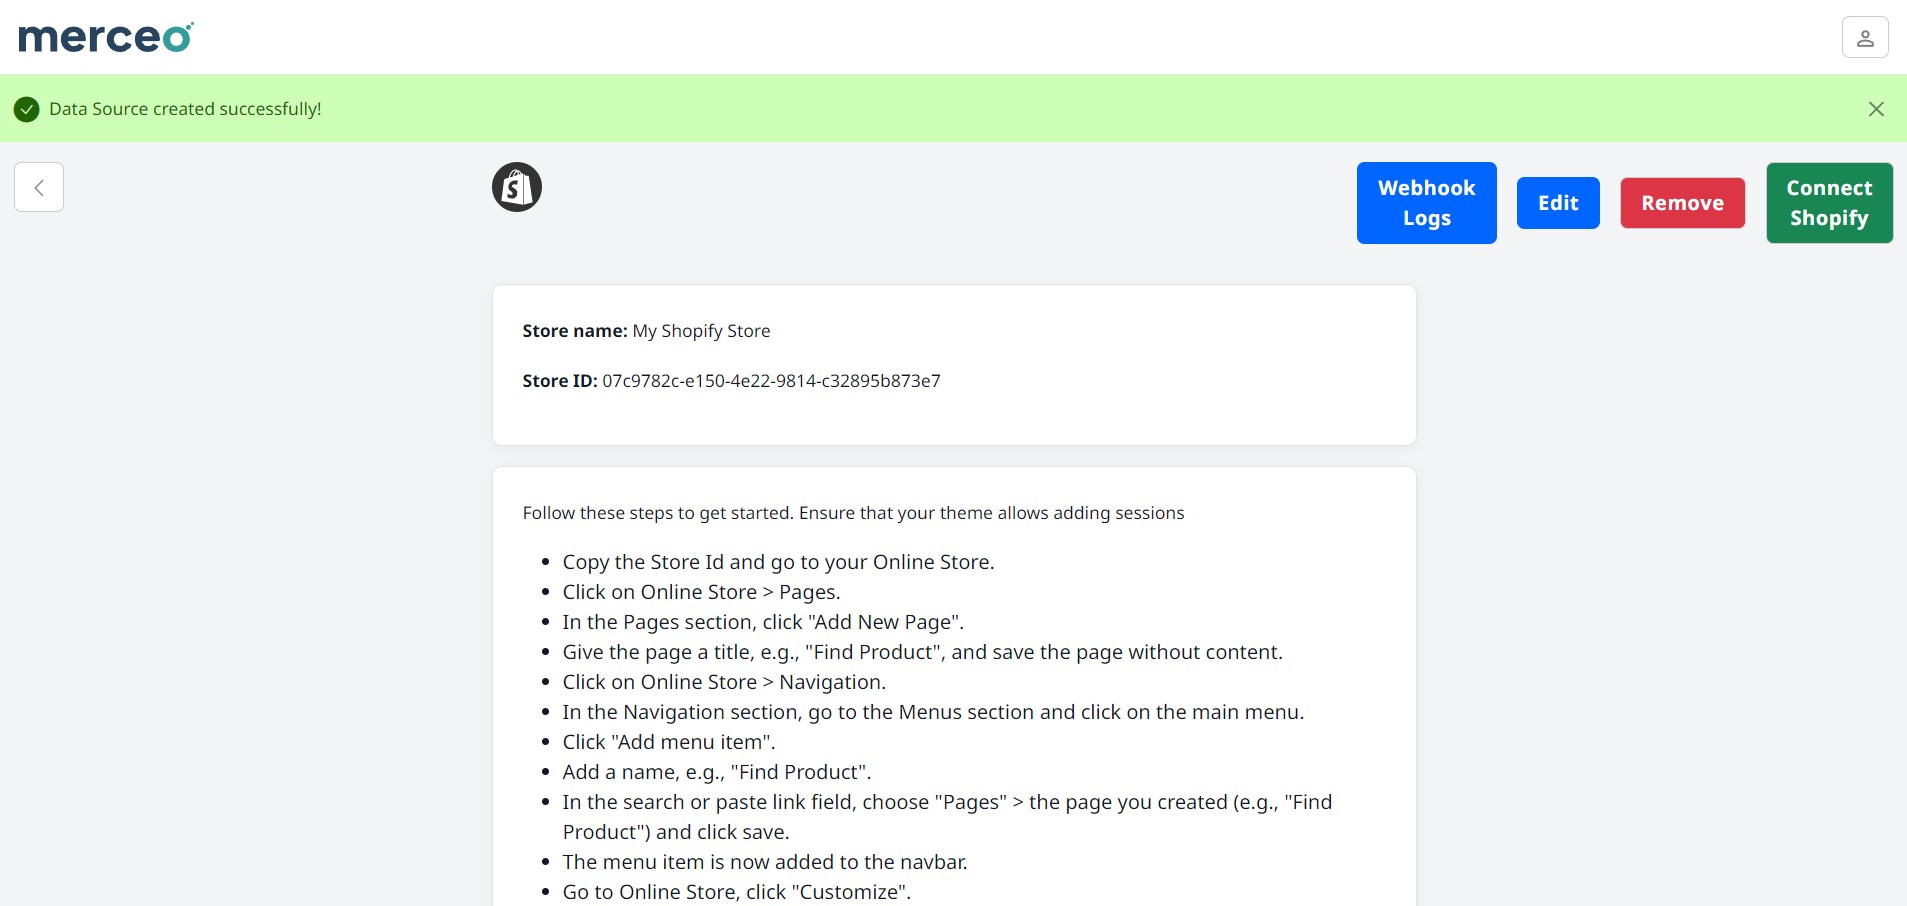Click step "Click on Online Store > Navigation."

click(724, 682)
